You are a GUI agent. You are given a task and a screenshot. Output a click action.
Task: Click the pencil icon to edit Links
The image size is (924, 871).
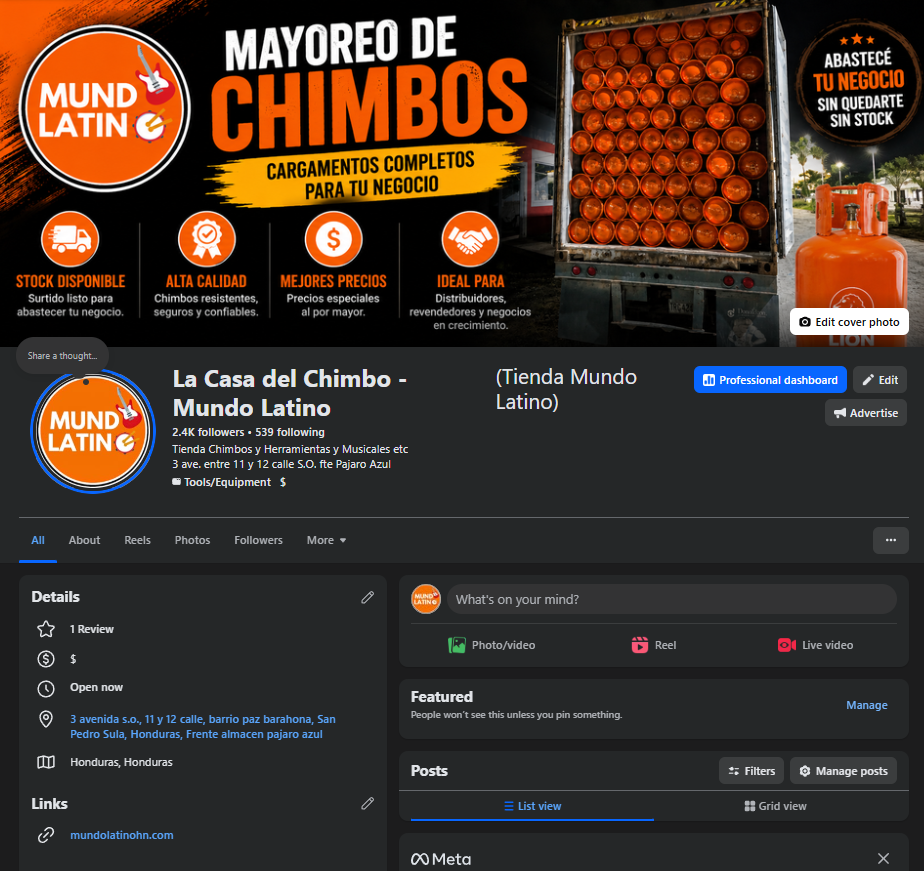(367, 804)
